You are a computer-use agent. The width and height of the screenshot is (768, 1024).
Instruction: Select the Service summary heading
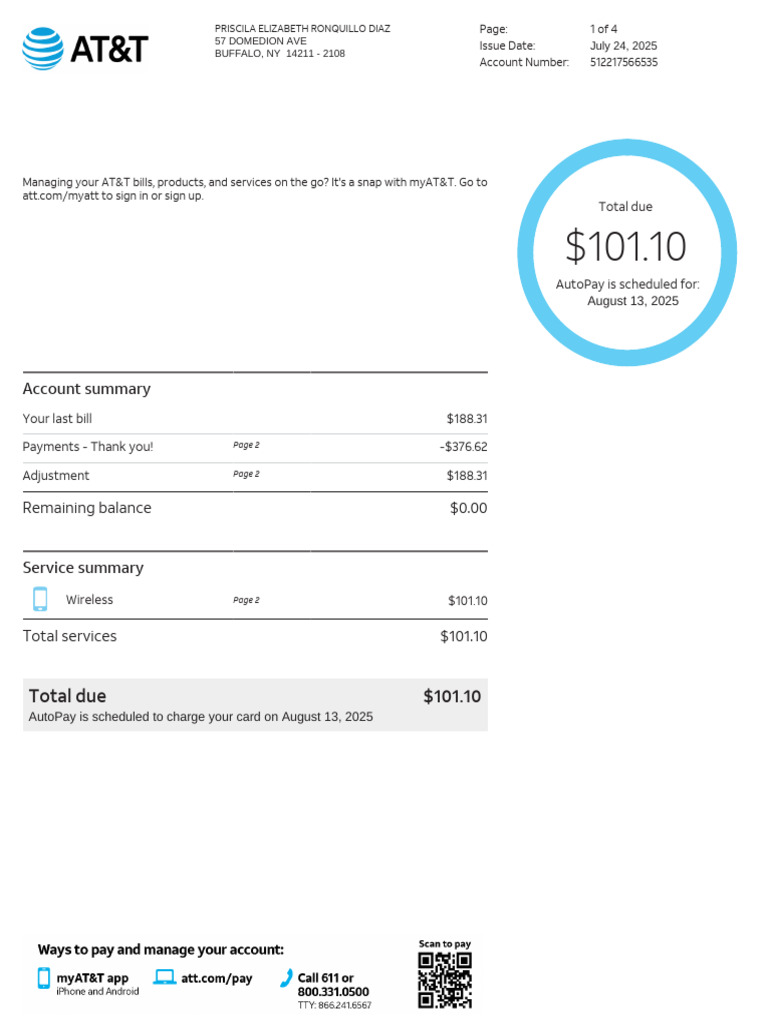coord(83,568)
